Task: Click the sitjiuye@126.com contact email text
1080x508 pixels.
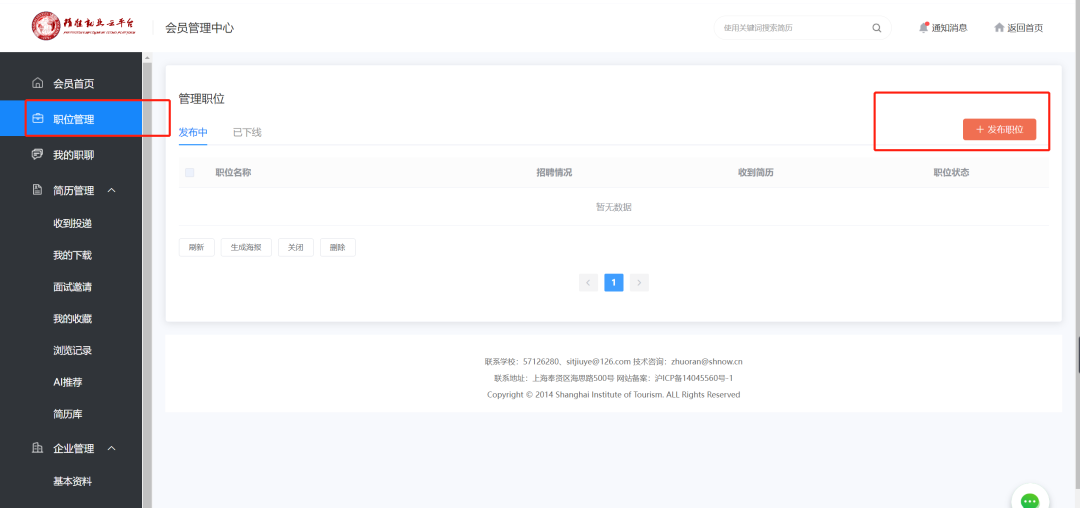Action: (599, 361)
